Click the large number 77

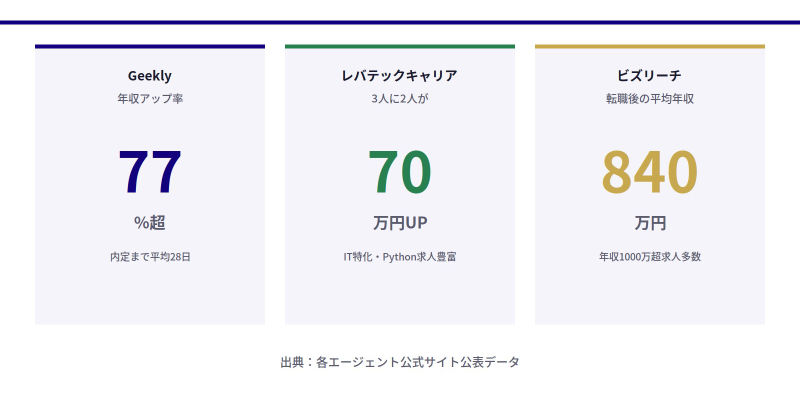tap(150, 172)
